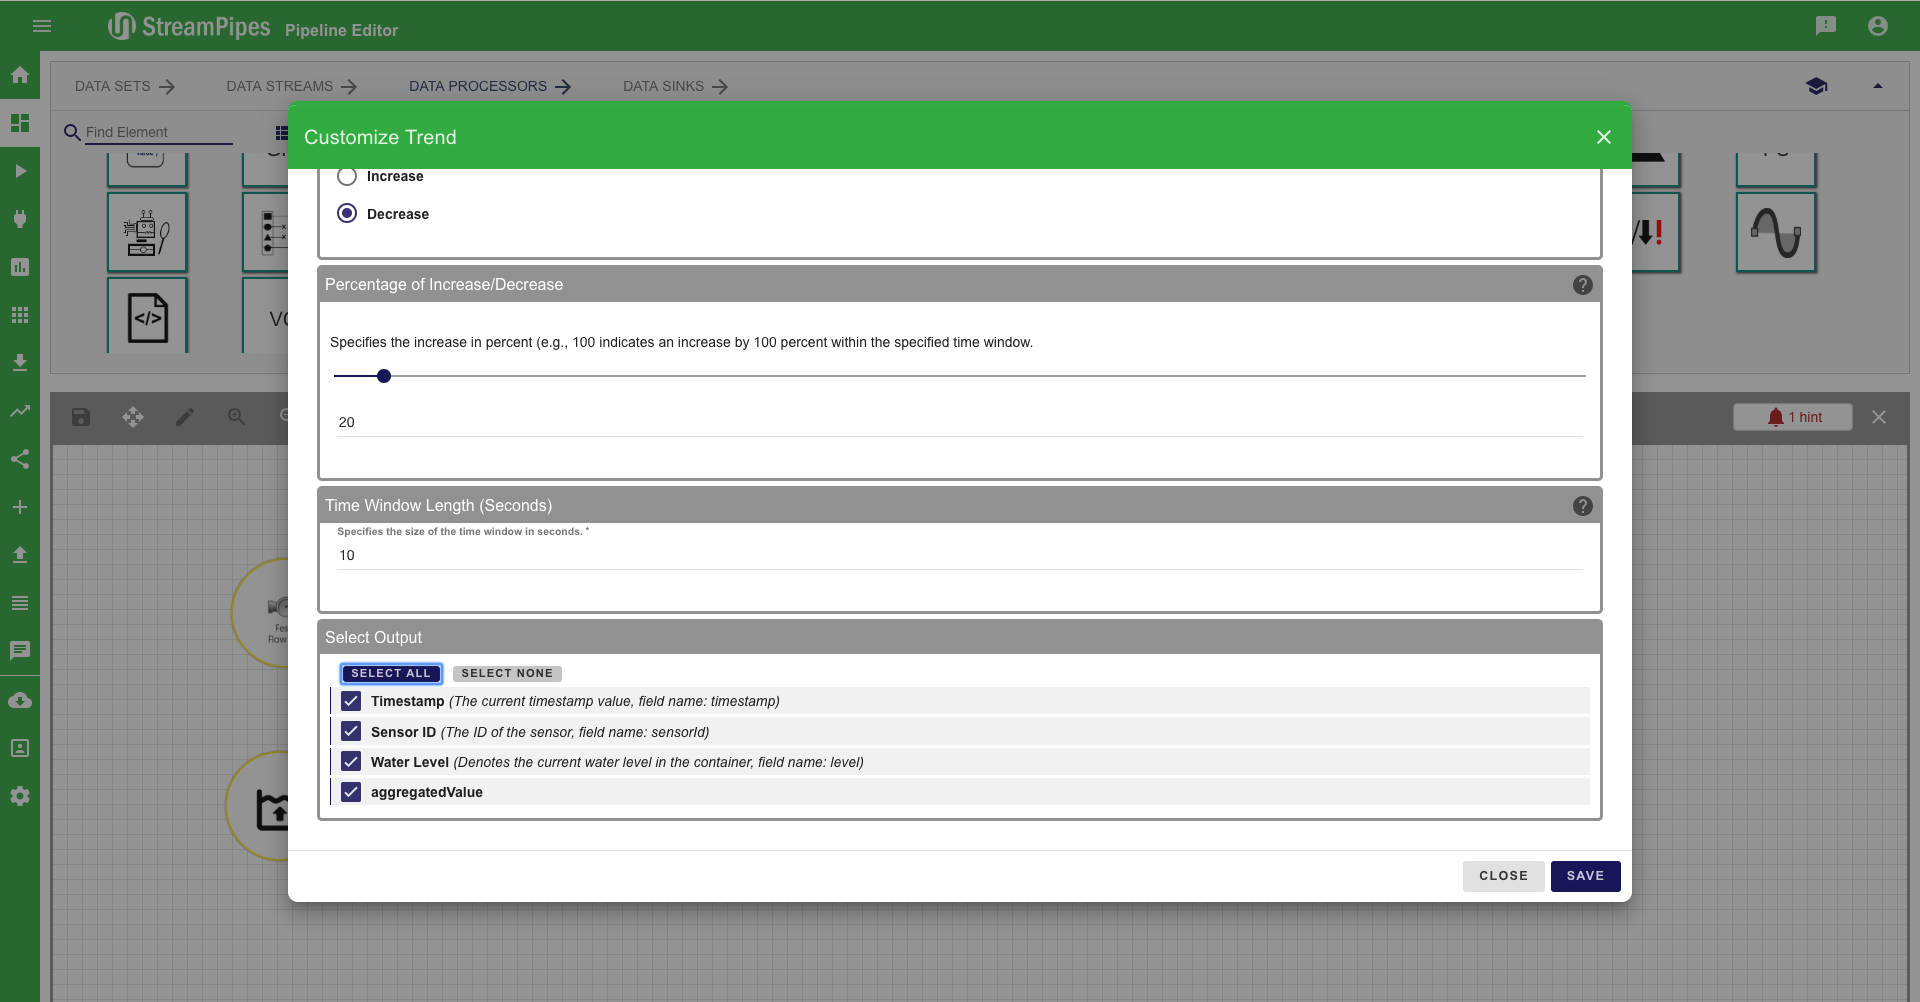
Task: Open the feedback icon in header
Action: [x=1826, y=26]
